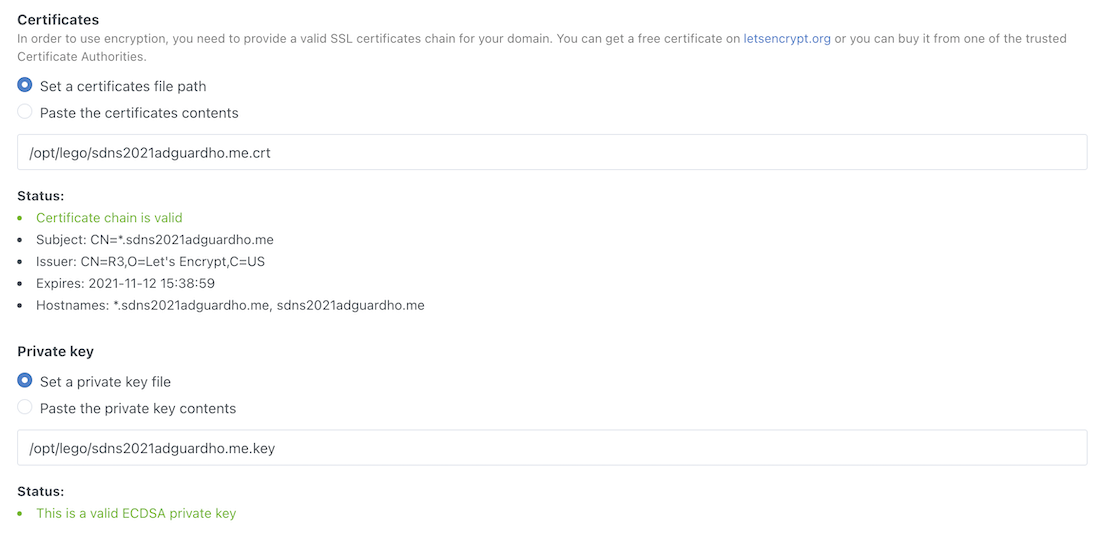This screenshot has width=1100, height=534.
Task: Click the 'Certificate chain is valid' status message
Action: pos(109,218)
